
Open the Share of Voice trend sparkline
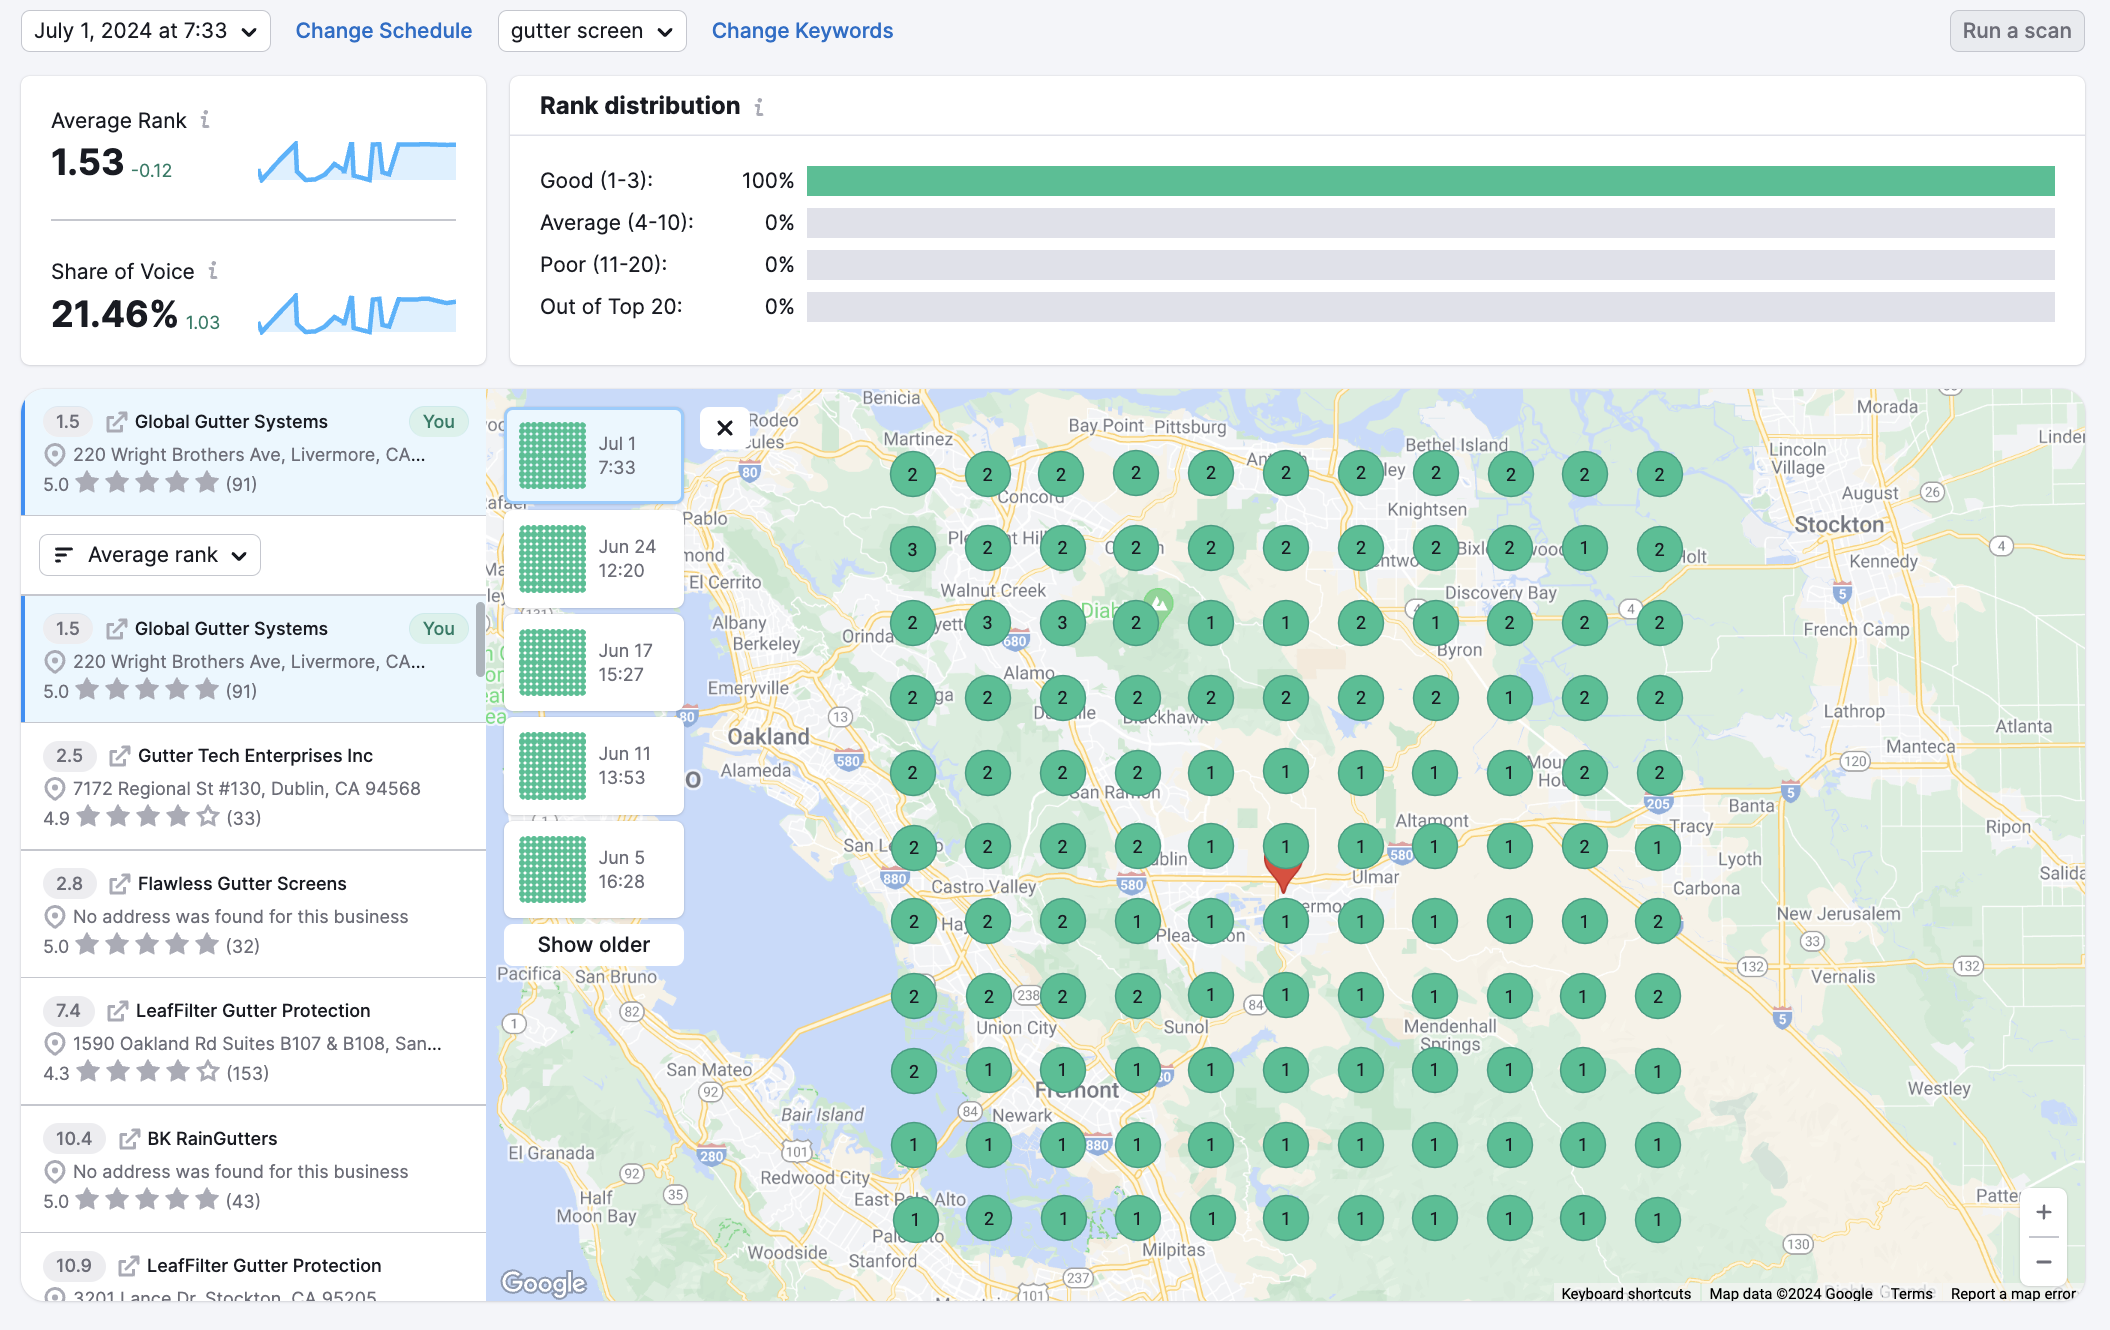tap(357, 314)
